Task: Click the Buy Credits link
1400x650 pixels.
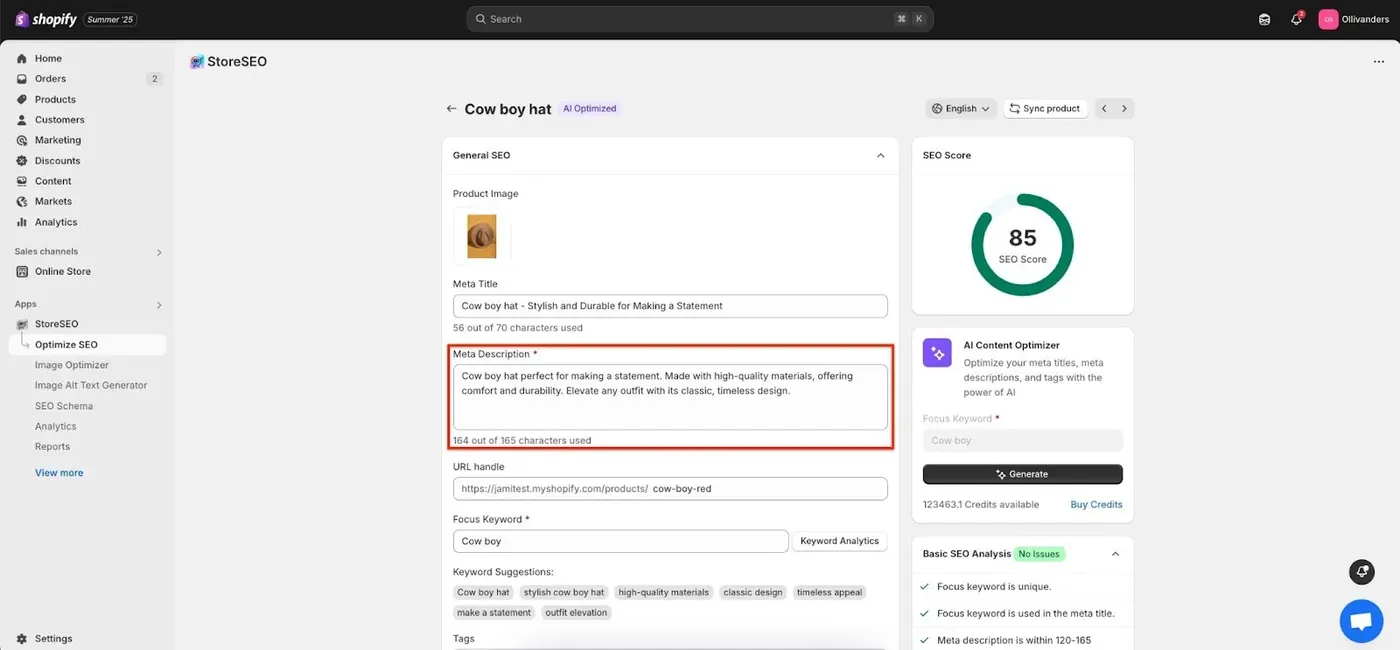Action: pos(1096,505)
